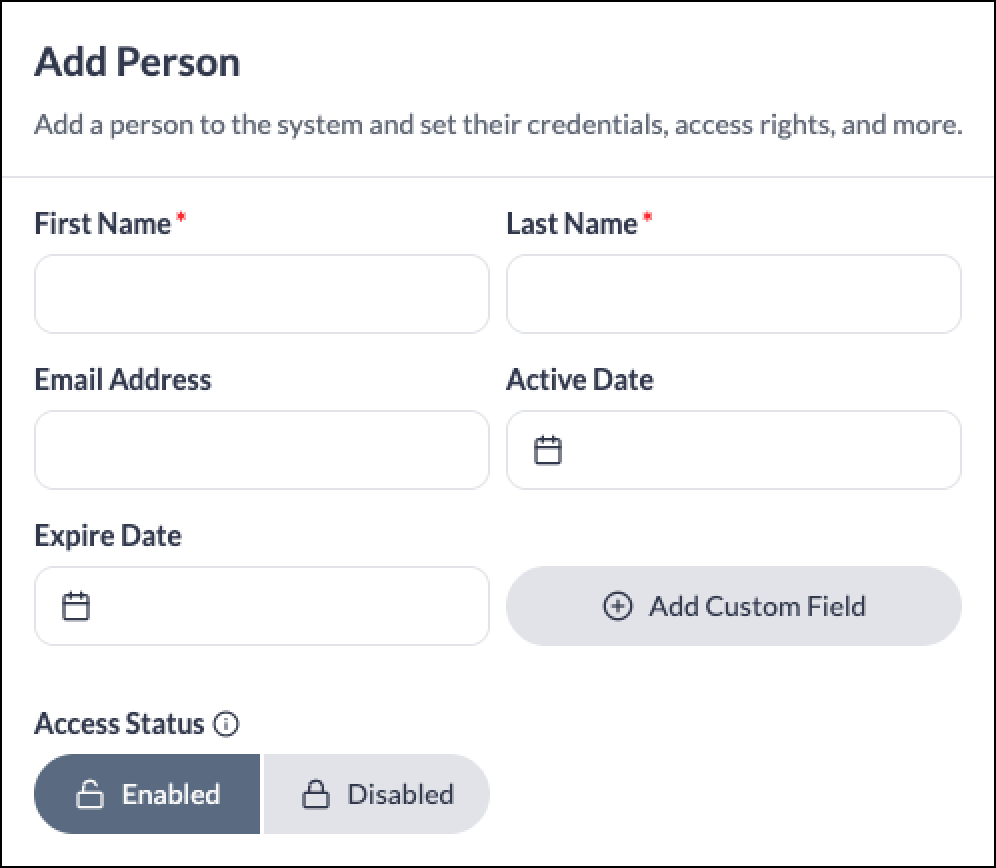The image size is (996, 868).
Task: Click the Access Status label text
Action: [119, 724]
